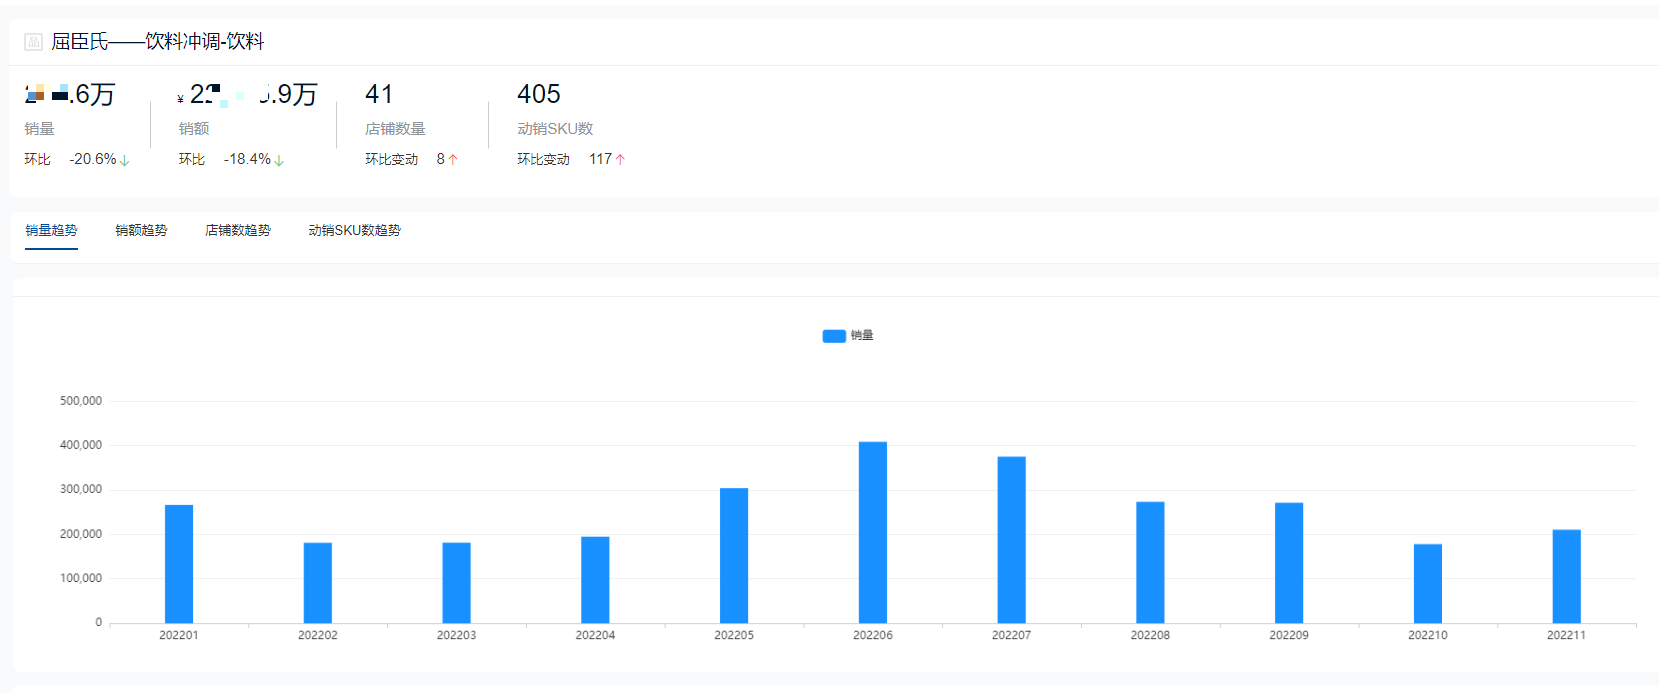Click the brand icon beside the 屈臣氏 title
1659x693 pixels.
(x=33, y=42)
